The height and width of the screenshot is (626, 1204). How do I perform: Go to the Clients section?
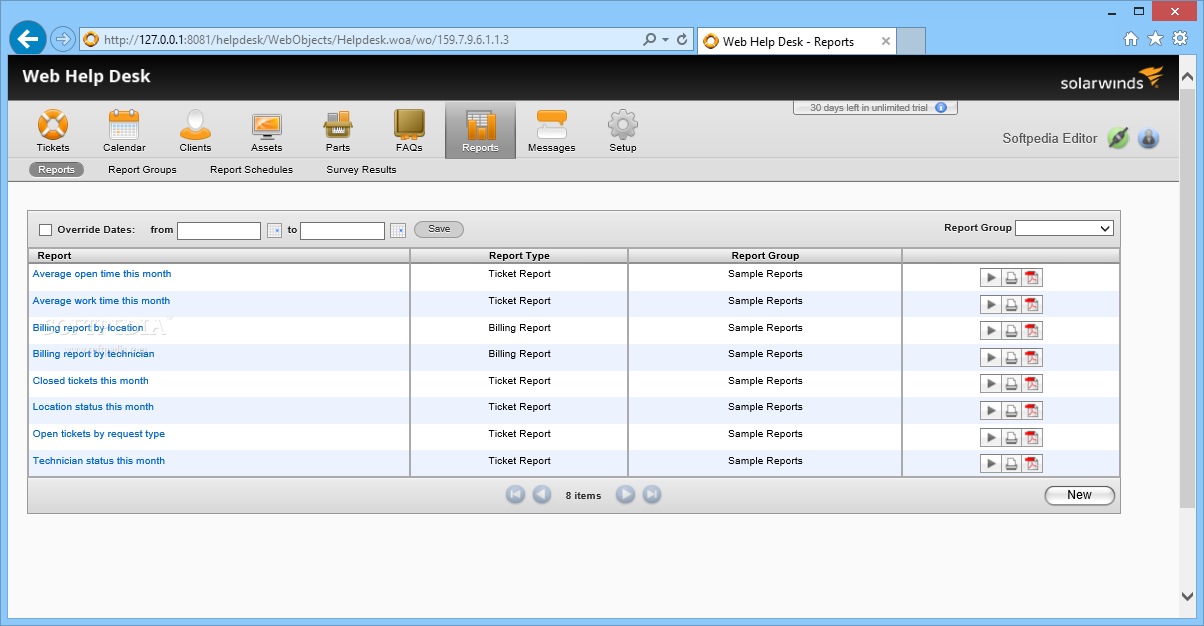195,131
